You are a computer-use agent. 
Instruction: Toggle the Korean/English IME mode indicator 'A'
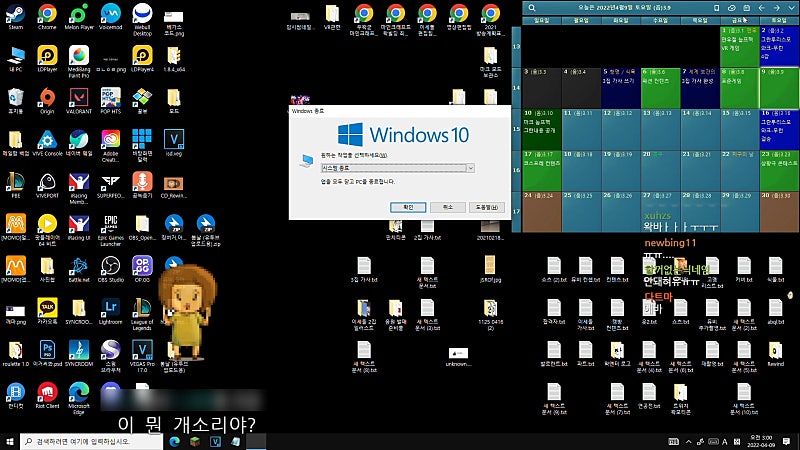tap(724, 441)
